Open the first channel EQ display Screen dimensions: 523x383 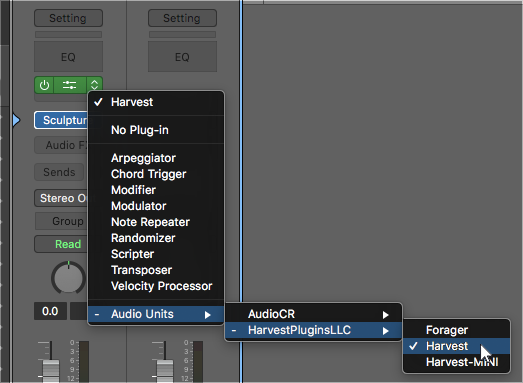(x=68, y=57)
